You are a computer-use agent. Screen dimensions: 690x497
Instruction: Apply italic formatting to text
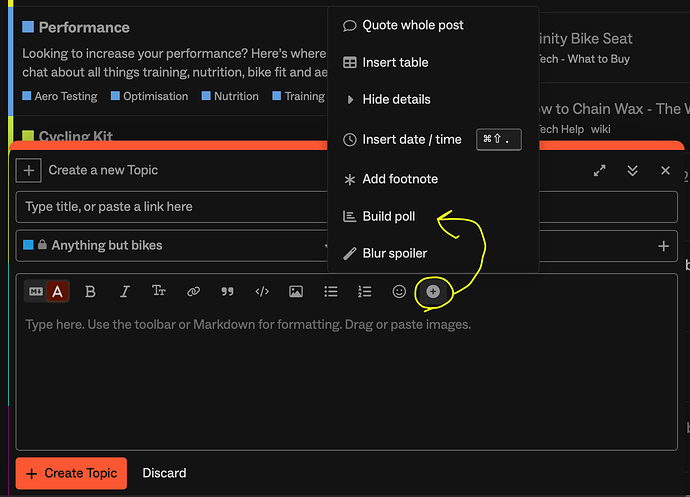[x=125, y=291]
